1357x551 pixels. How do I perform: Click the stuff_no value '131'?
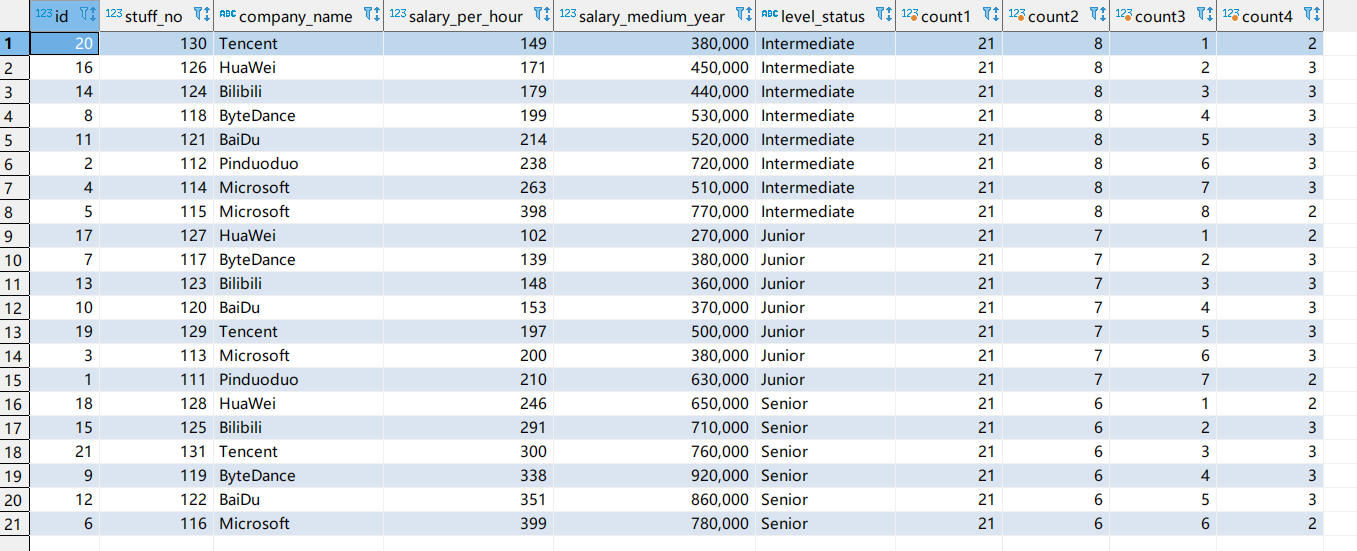[x=156, y=451]
